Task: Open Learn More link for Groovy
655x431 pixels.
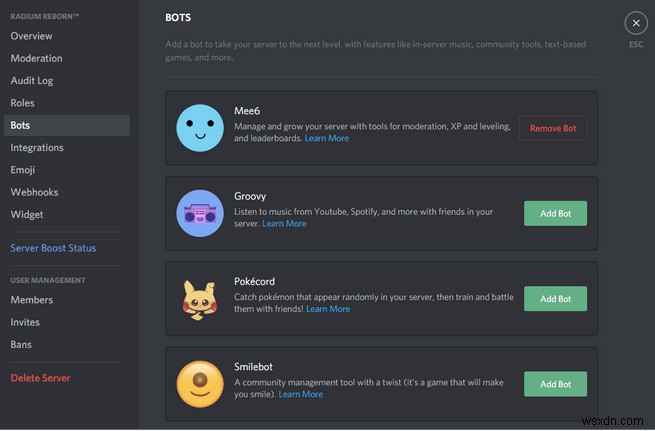Action: pos(284,224)
